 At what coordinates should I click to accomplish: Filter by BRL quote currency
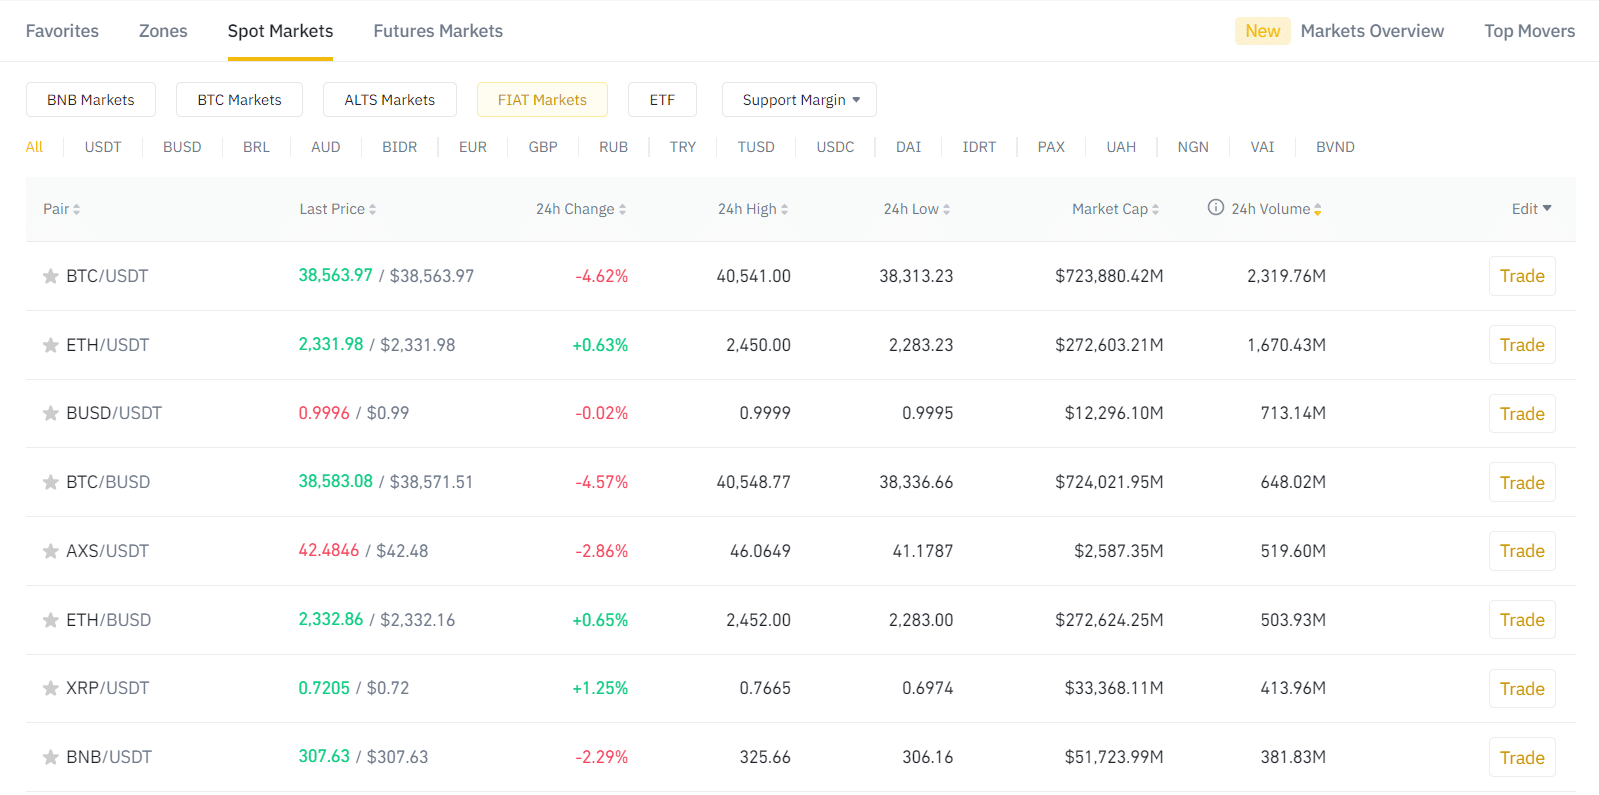(x=256, y=147)
